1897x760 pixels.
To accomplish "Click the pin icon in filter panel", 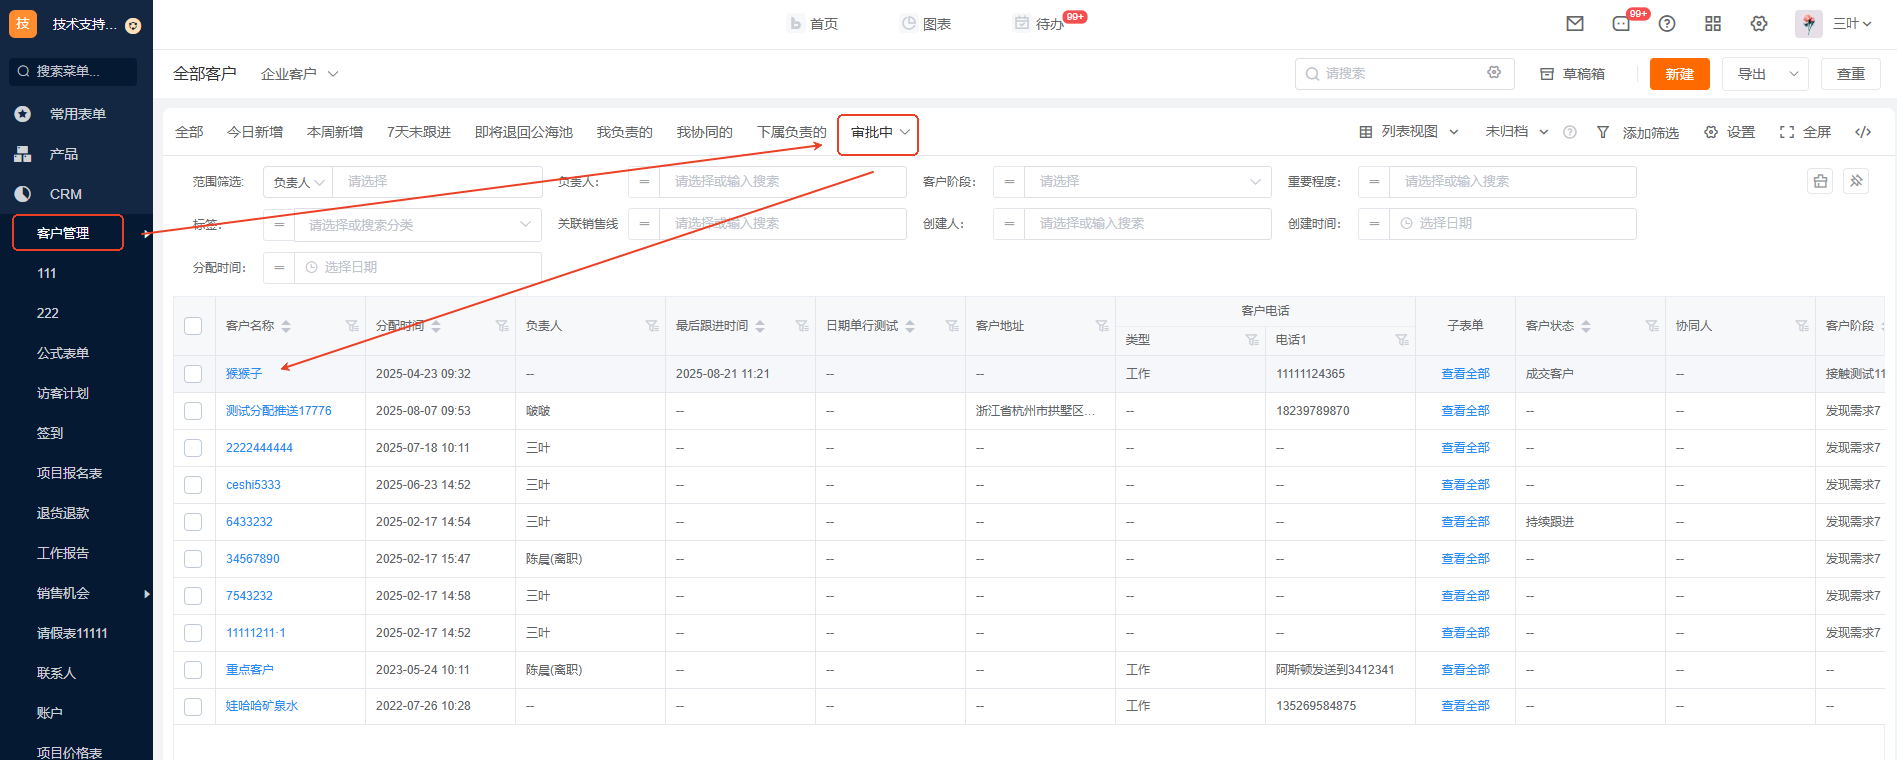I will [x=1856, y=181].
